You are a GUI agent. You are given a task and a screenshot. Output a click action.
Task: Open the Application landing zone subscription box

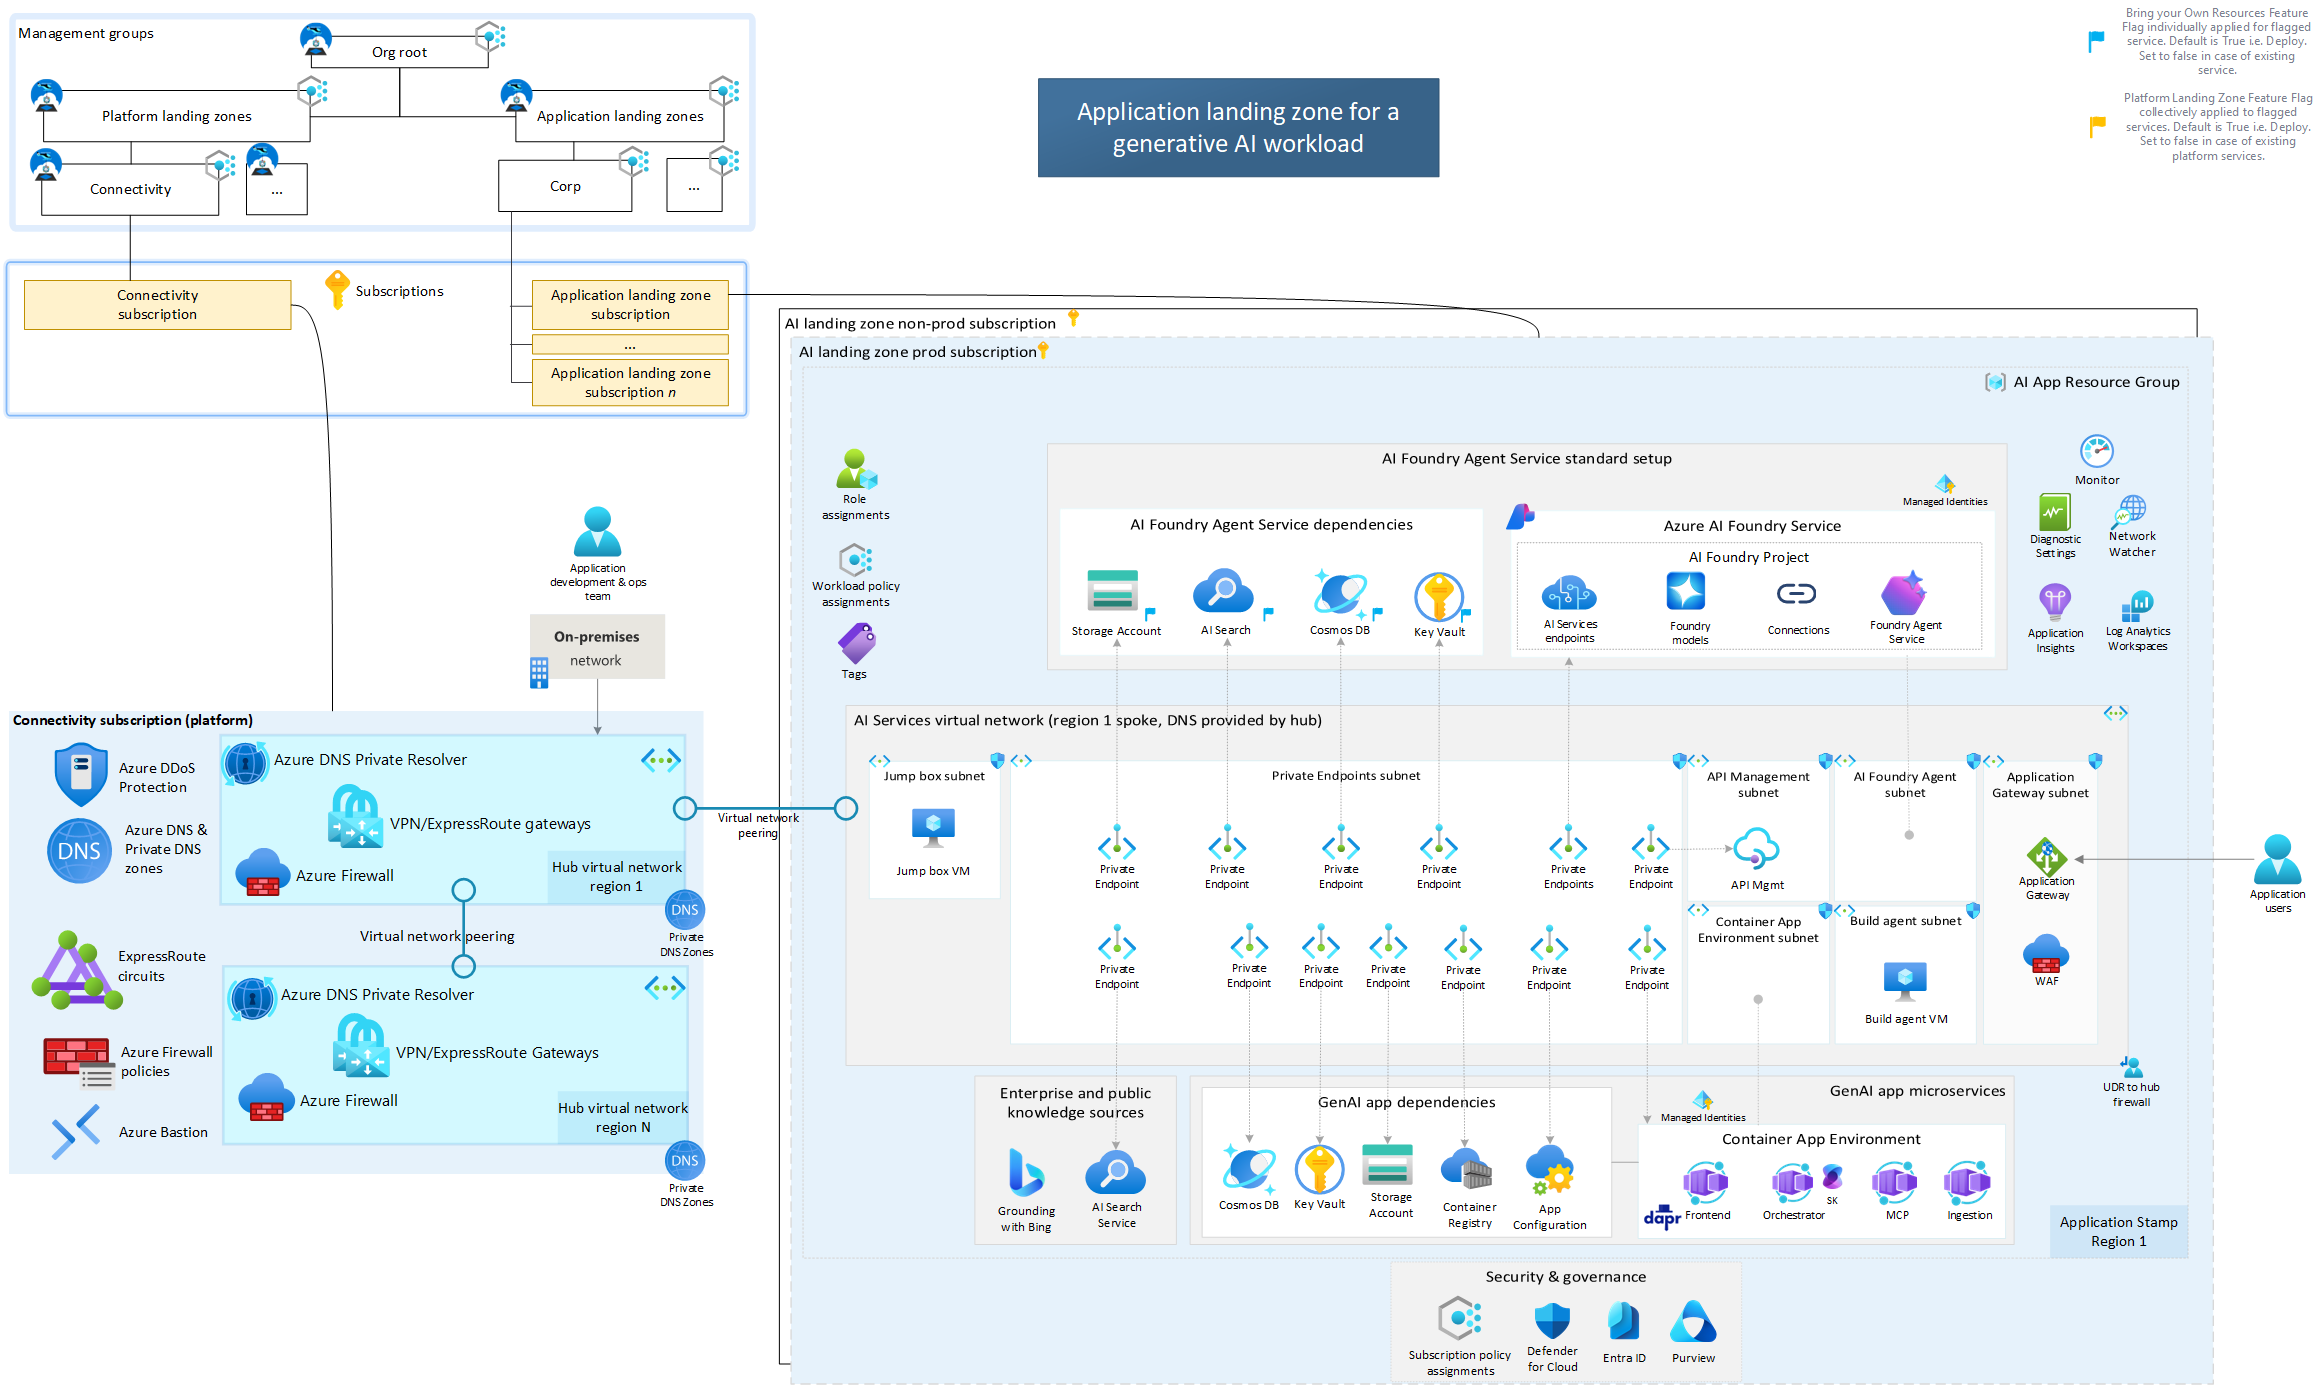coord(629,304)
